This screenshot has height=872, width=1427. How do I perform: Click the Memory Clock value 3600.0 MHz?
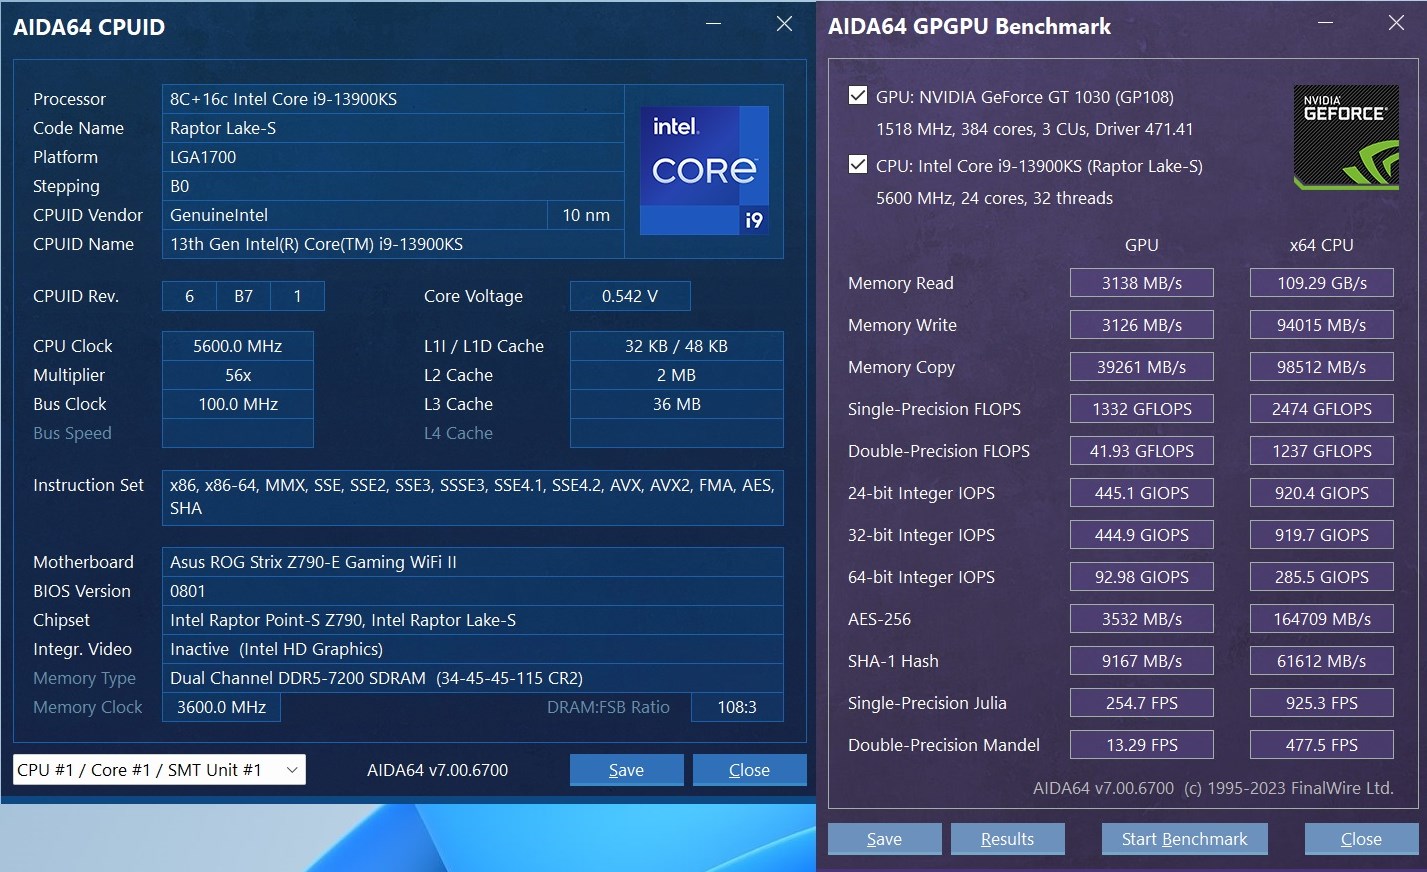click(221, 707)
